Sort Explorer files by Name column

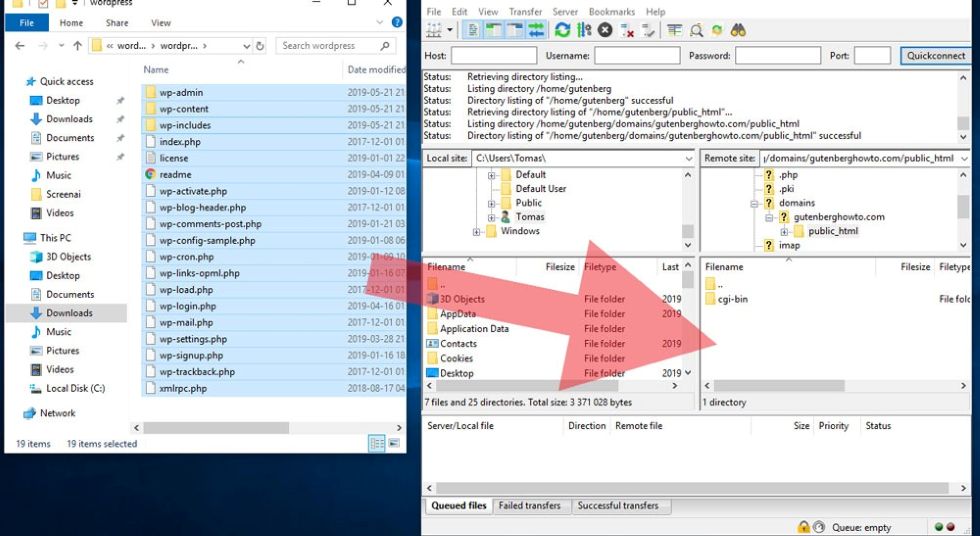point(156,69)
